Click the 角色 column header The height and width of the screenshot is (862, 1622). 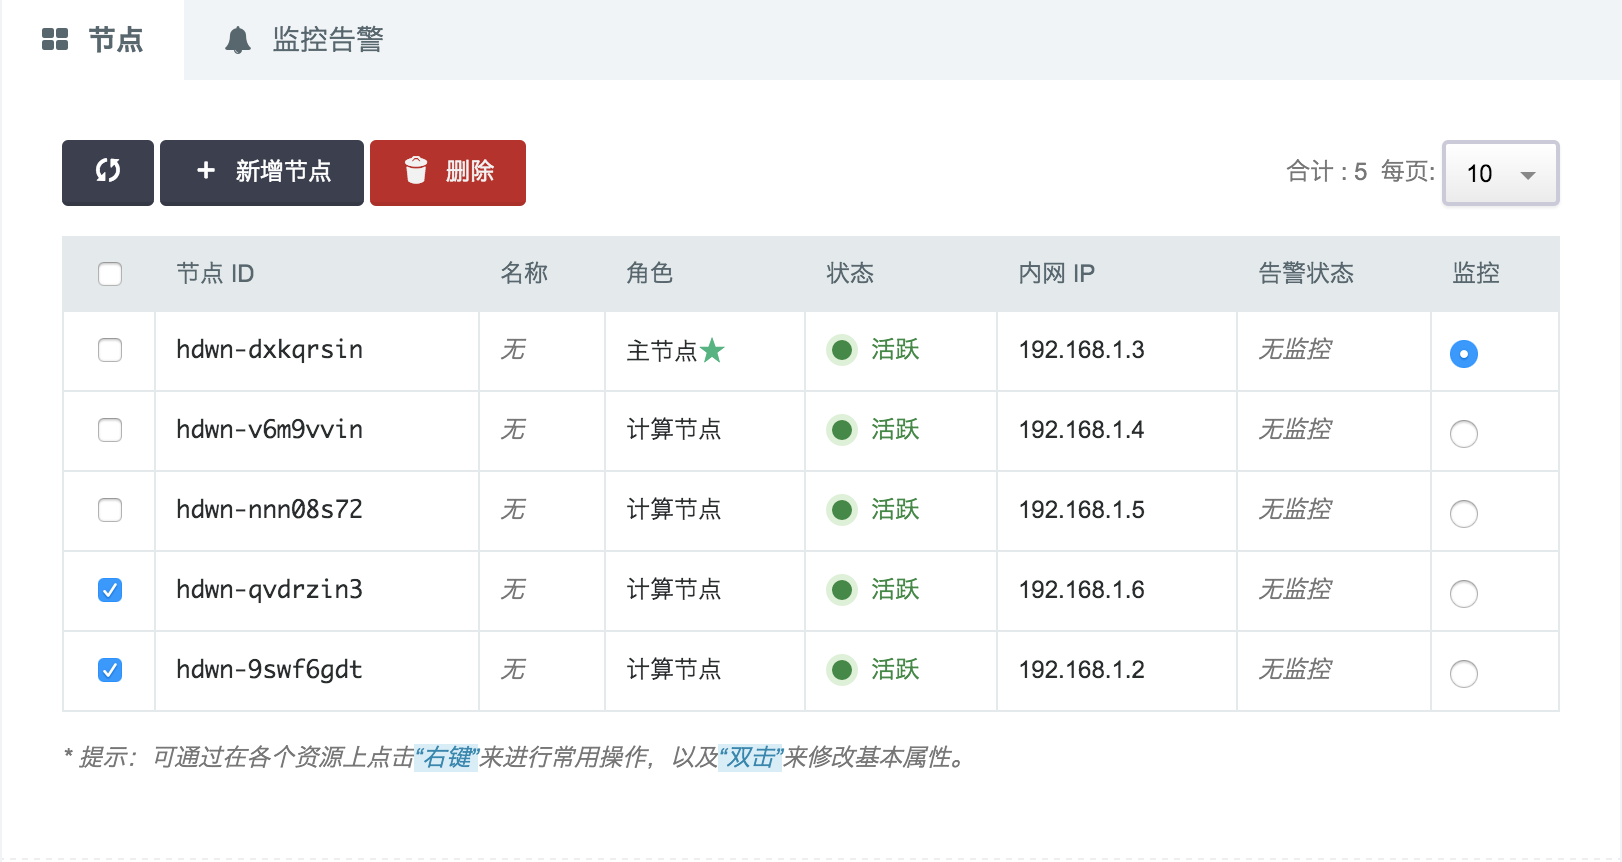coord(650,274)
